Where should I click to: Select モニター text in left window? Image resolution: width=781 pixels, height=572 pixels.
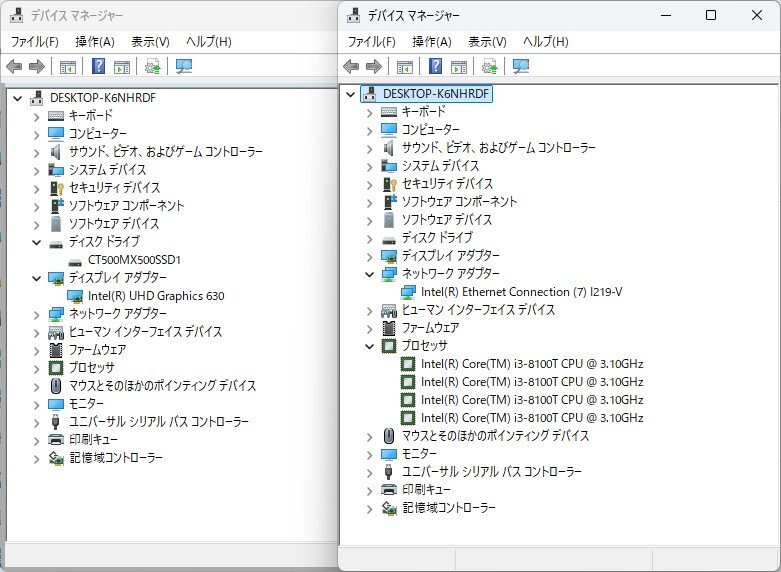coord(86,404)
